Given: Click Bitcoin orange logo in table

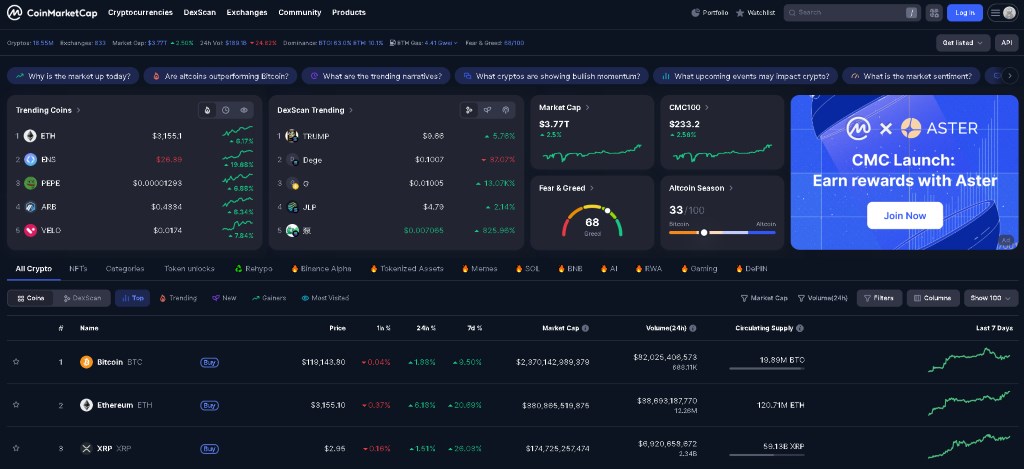Looking at the screenshot, I should click(x=86, y=362).
